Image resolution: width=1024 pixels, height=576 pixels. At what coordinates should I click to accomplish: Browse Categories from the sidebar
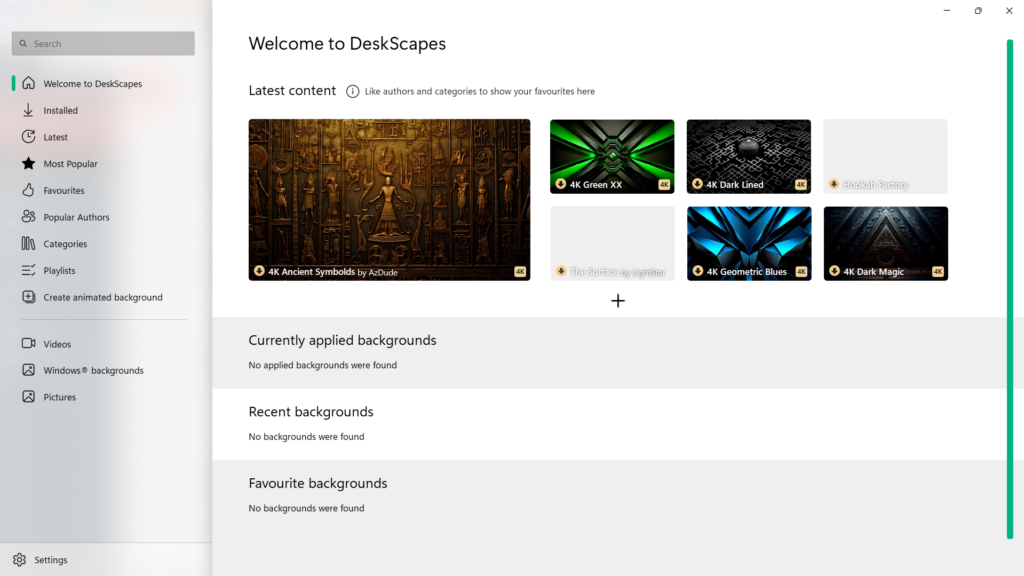pos(103,244)
